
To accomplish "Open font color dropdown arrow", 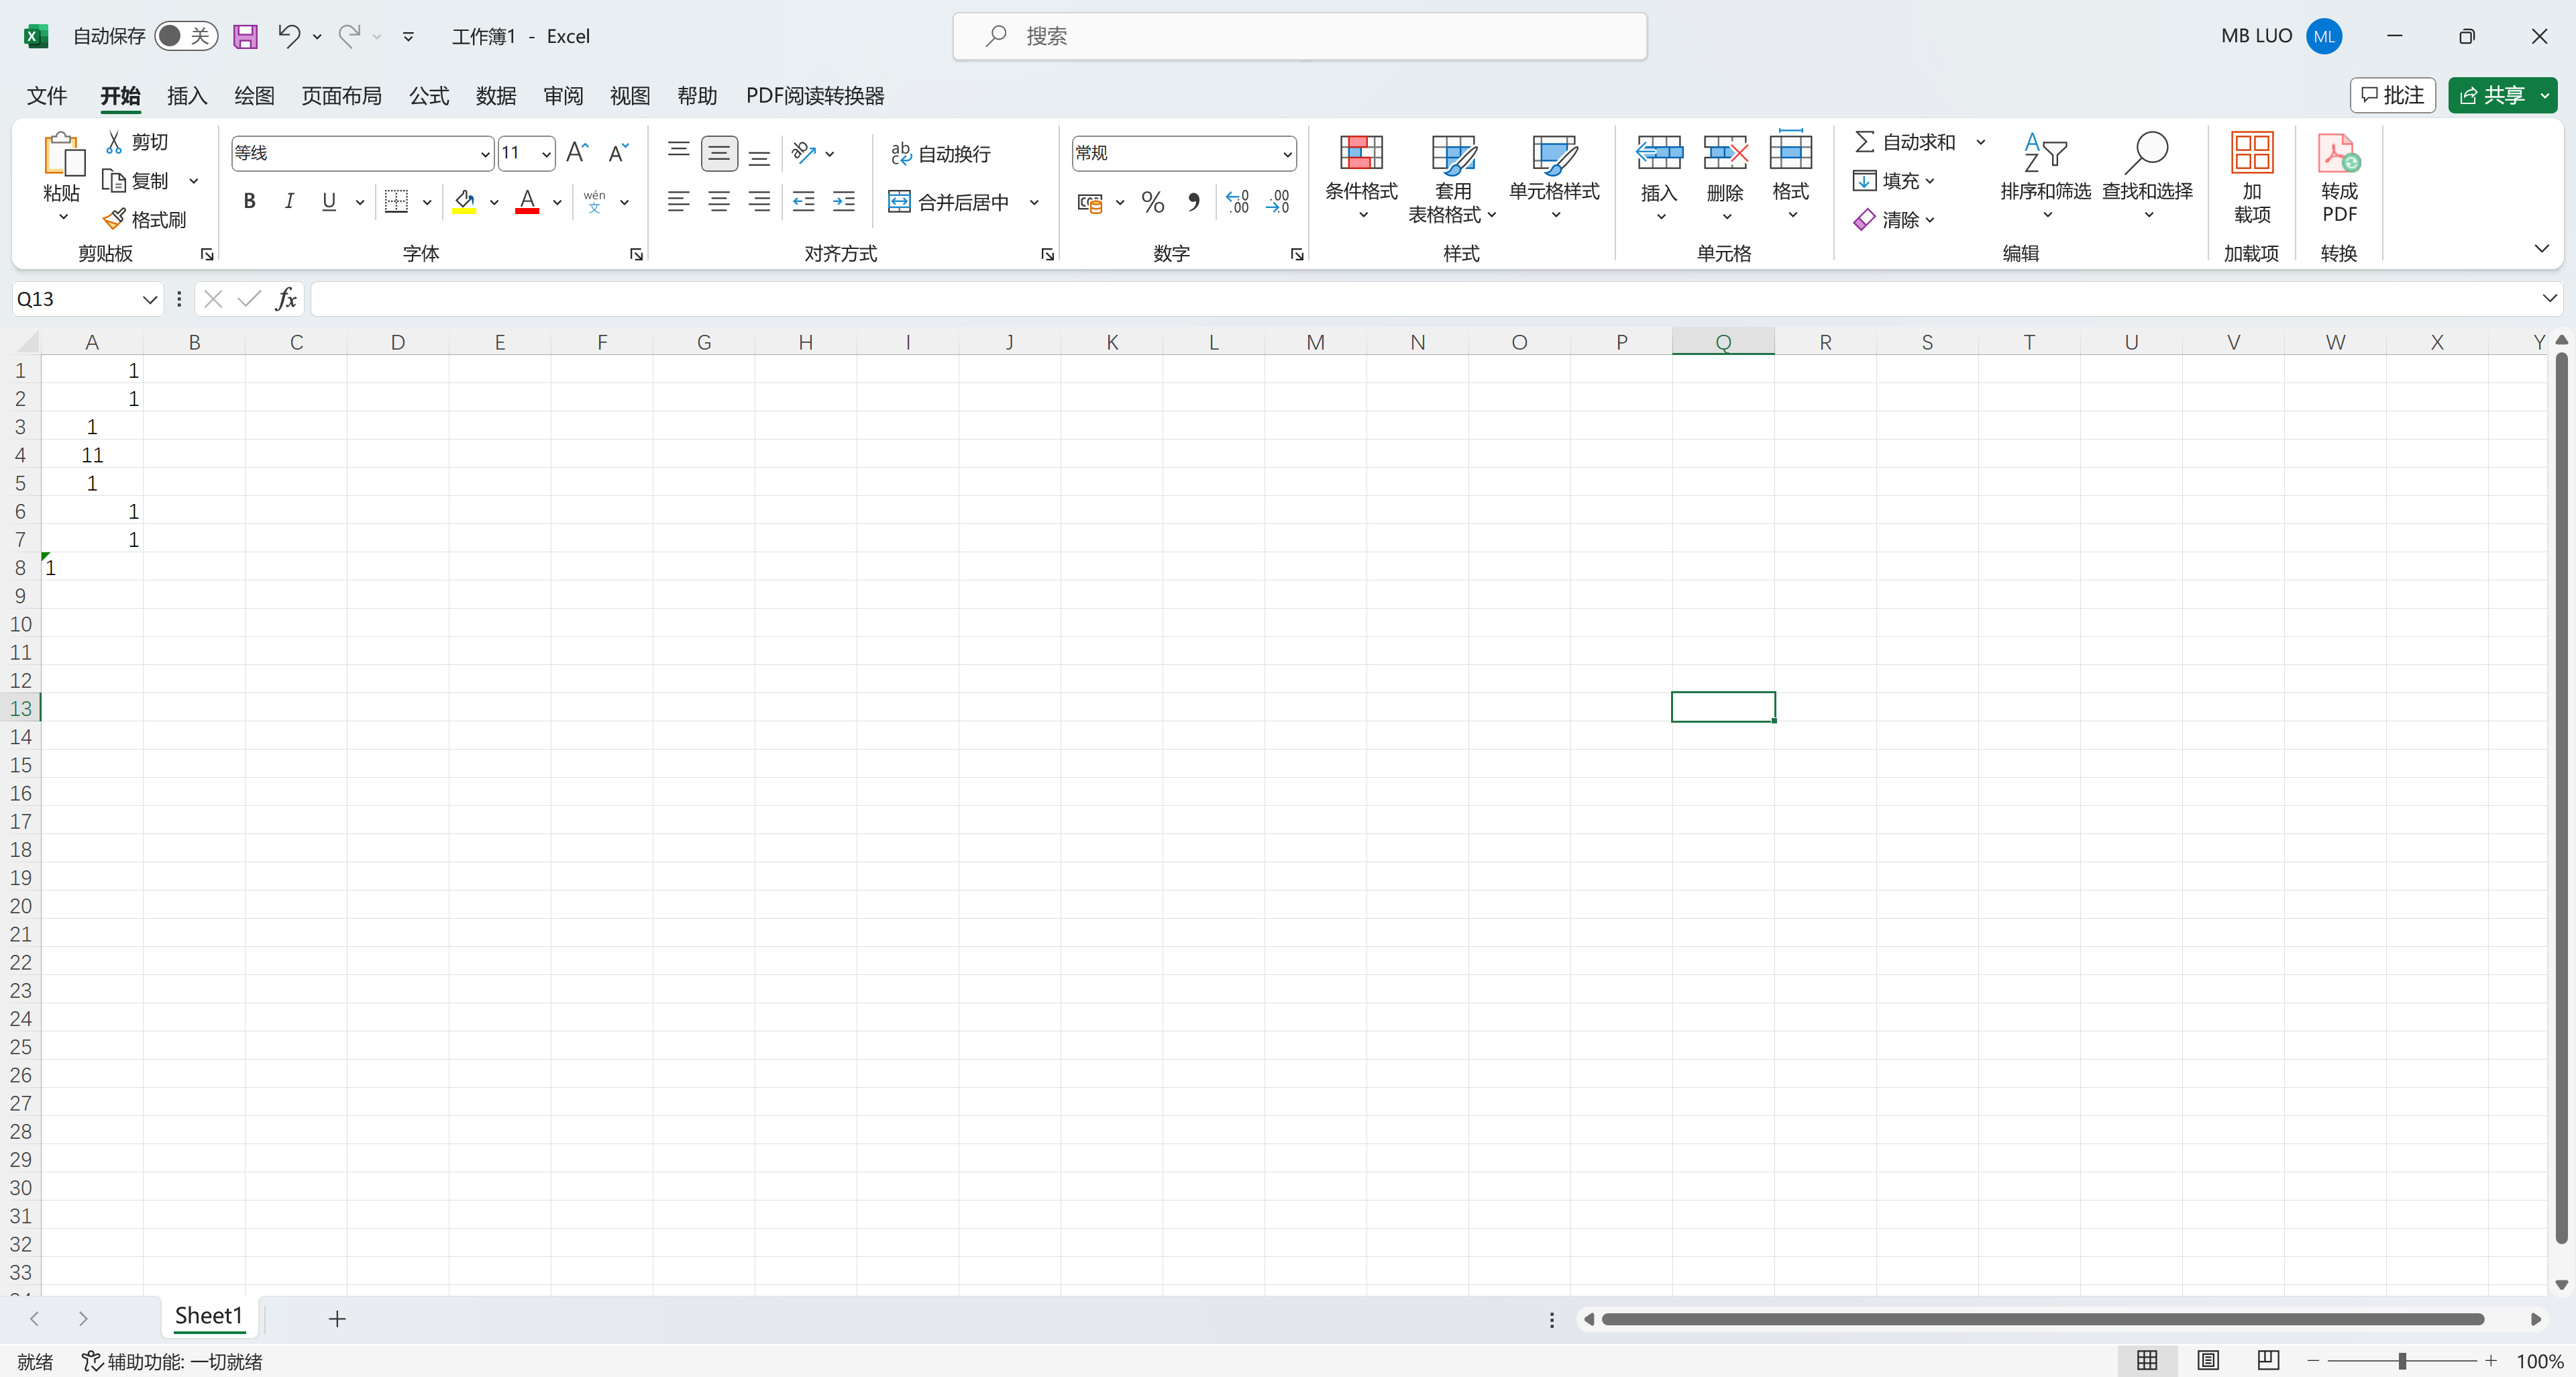I will [x=557, y=202].
